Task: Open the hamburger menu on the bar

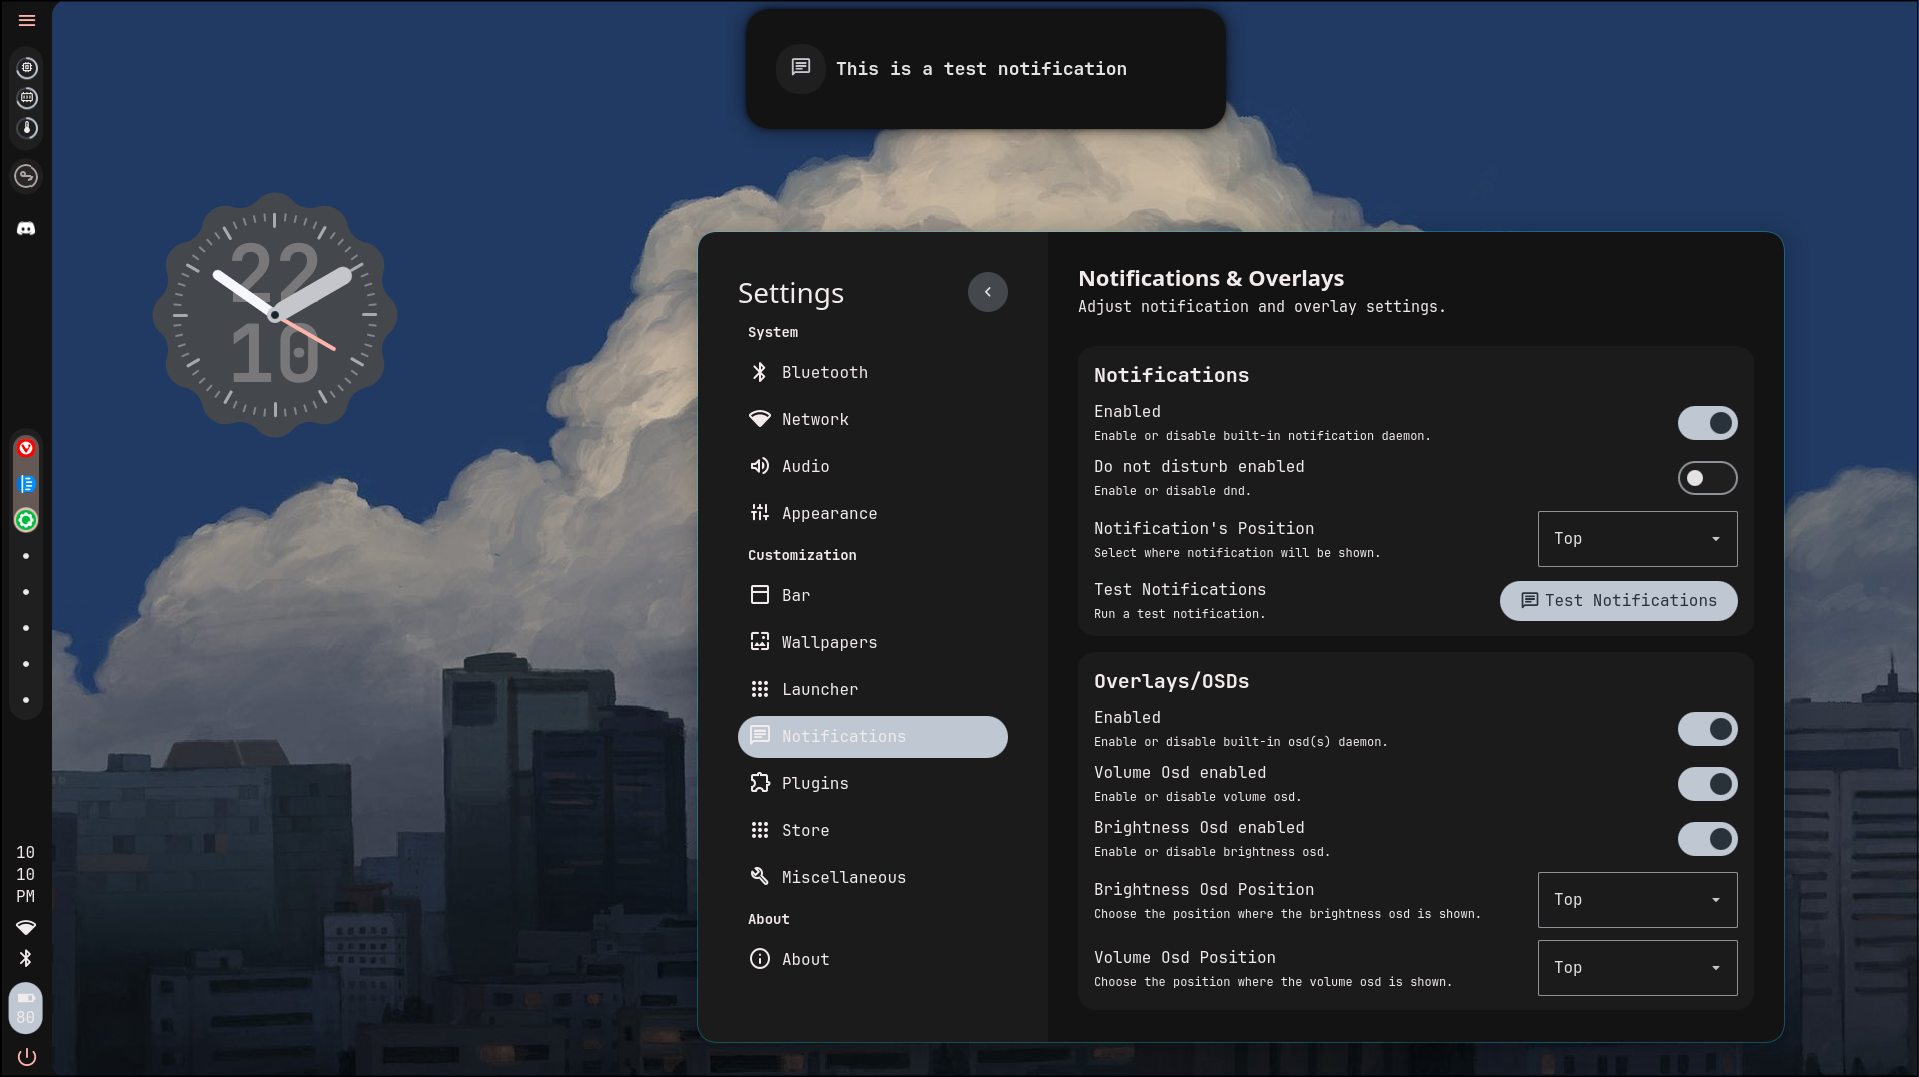Action: (27, 21)
